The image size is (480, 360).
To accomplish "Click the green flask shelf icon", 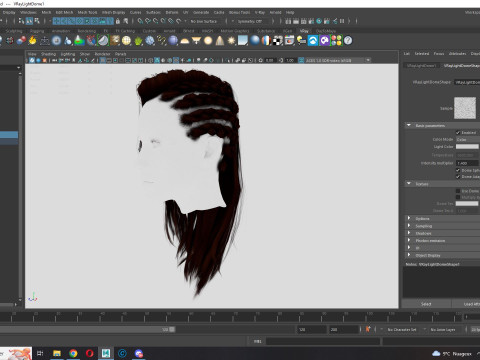I will tap(79, 41).
